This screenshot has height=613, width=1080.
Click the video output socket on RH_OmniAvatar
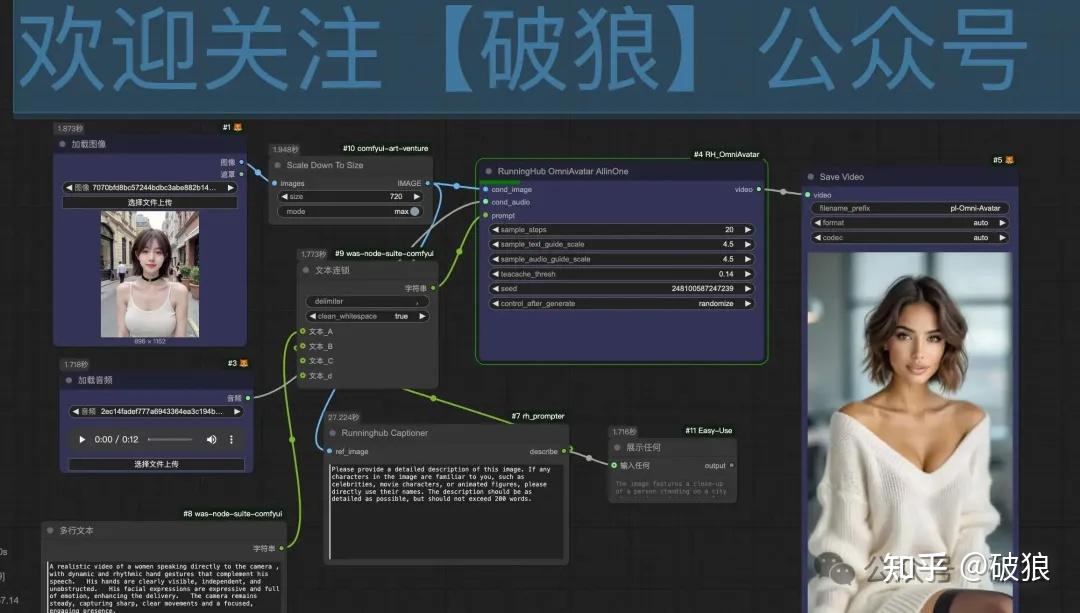[761, 189]
